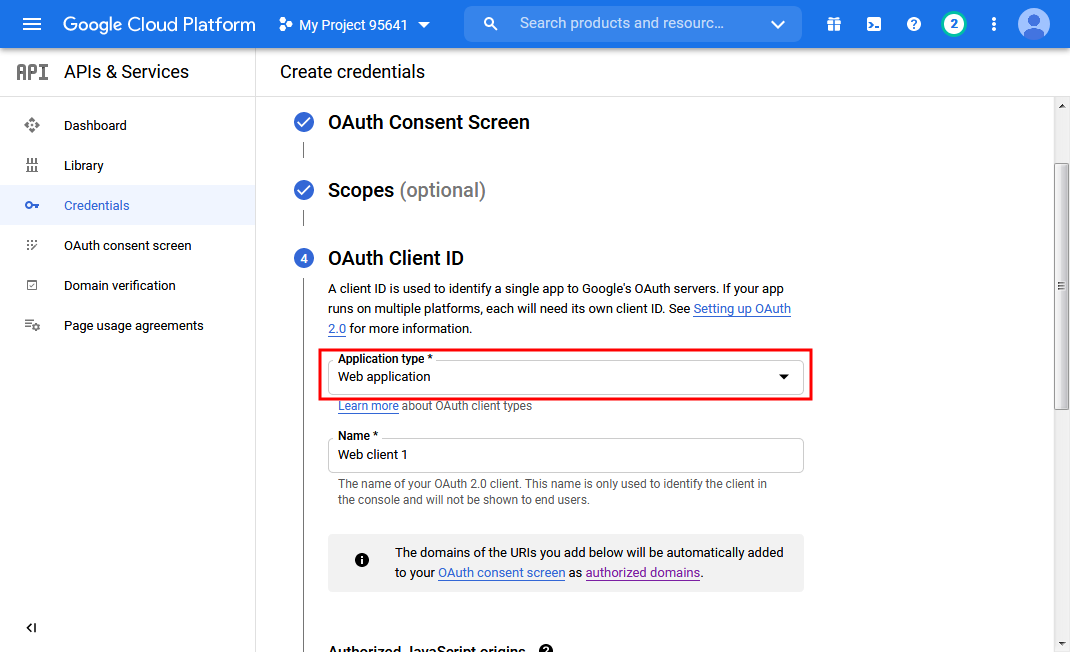Click the info icon in the notice box
This screenshot has width=1070, height=652.
coord(362,560)
